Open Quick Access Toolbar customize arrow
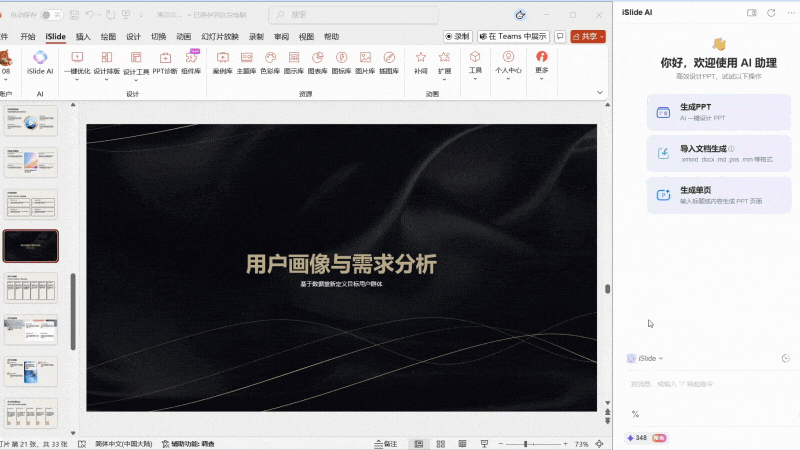The image size is (800, 450). (141, 15)
